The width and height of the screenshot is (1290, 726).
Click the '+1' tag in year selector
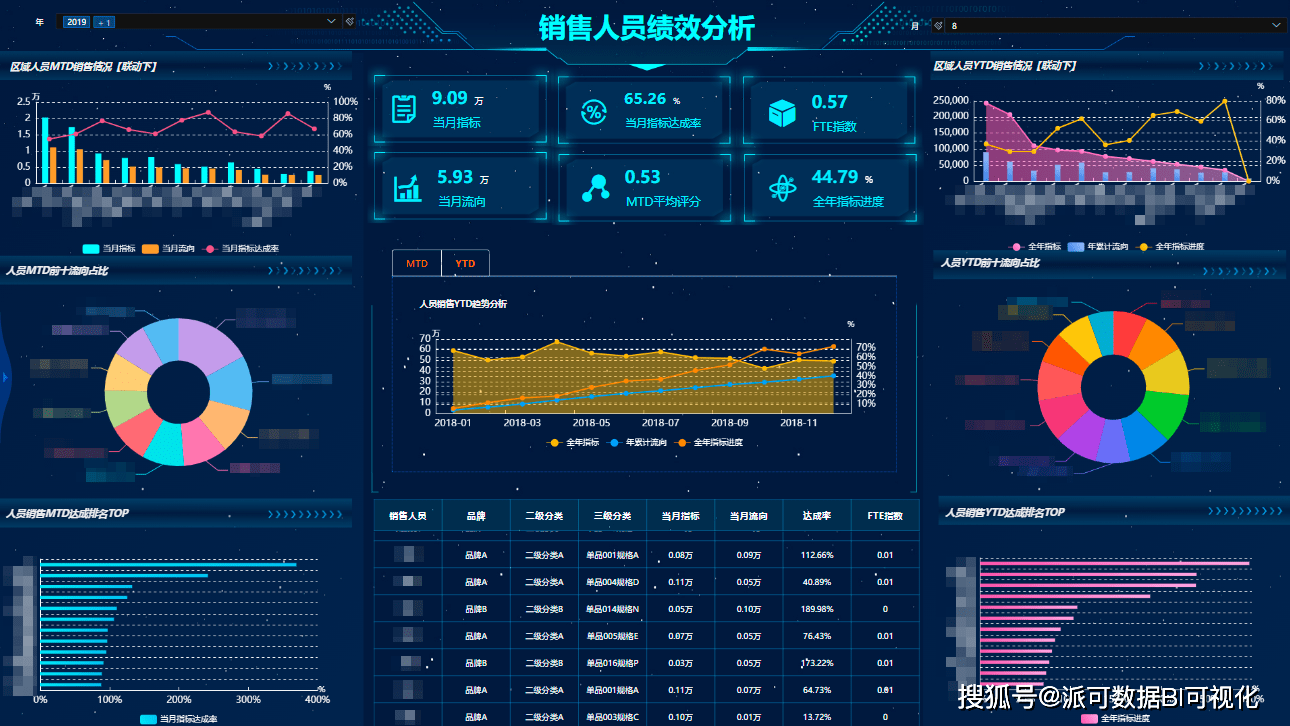click(104, 21)
